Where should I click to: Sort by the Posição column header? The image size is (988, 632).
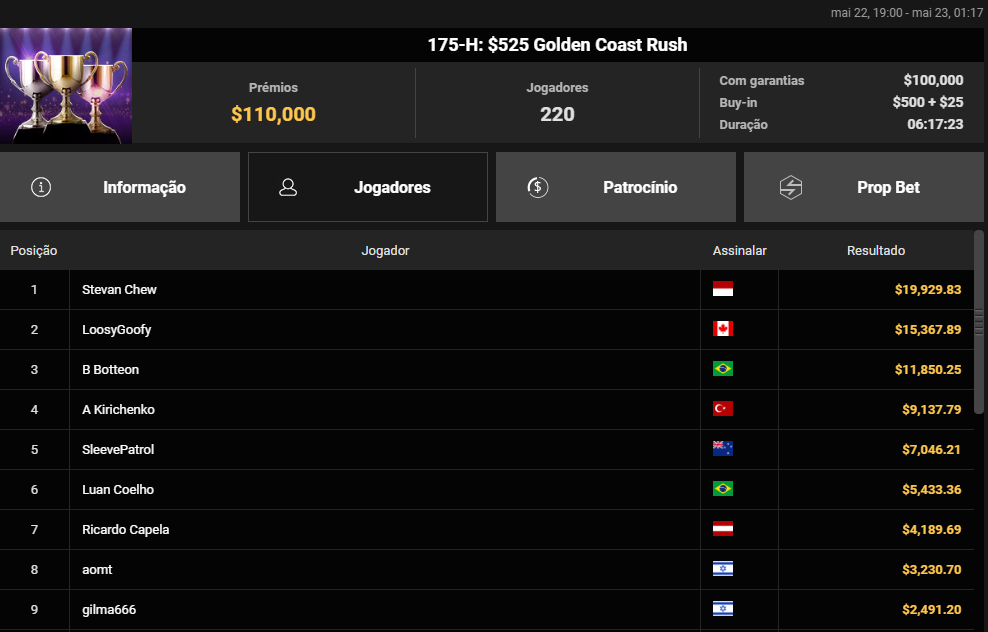click(34, 251)
